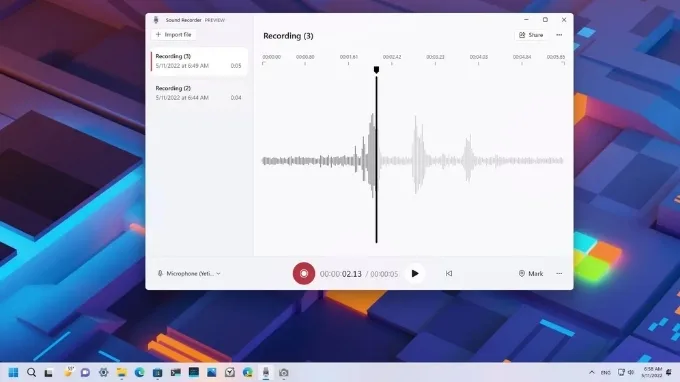
Task: Add a marker with the Mark button
Action: (x=531, y=274)
